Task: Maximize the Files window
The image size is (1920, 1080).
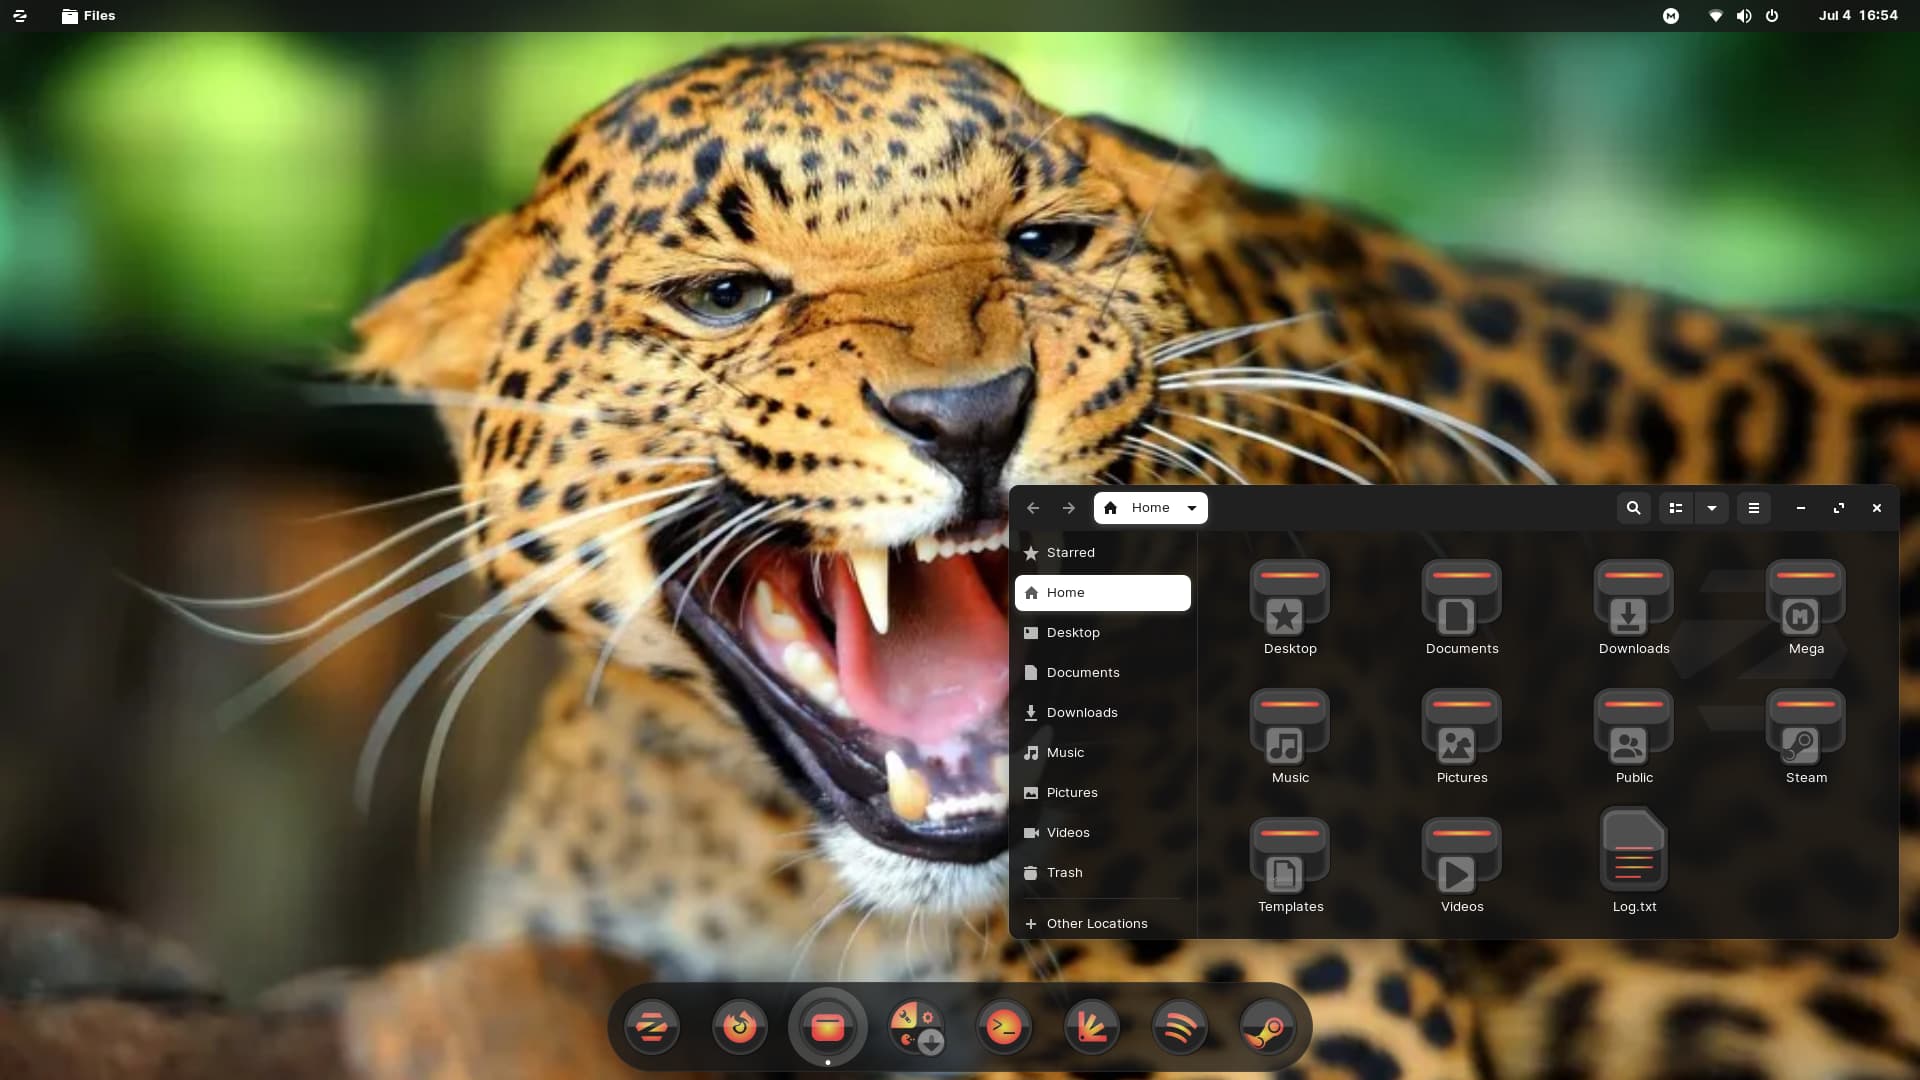Action: 1839,508
